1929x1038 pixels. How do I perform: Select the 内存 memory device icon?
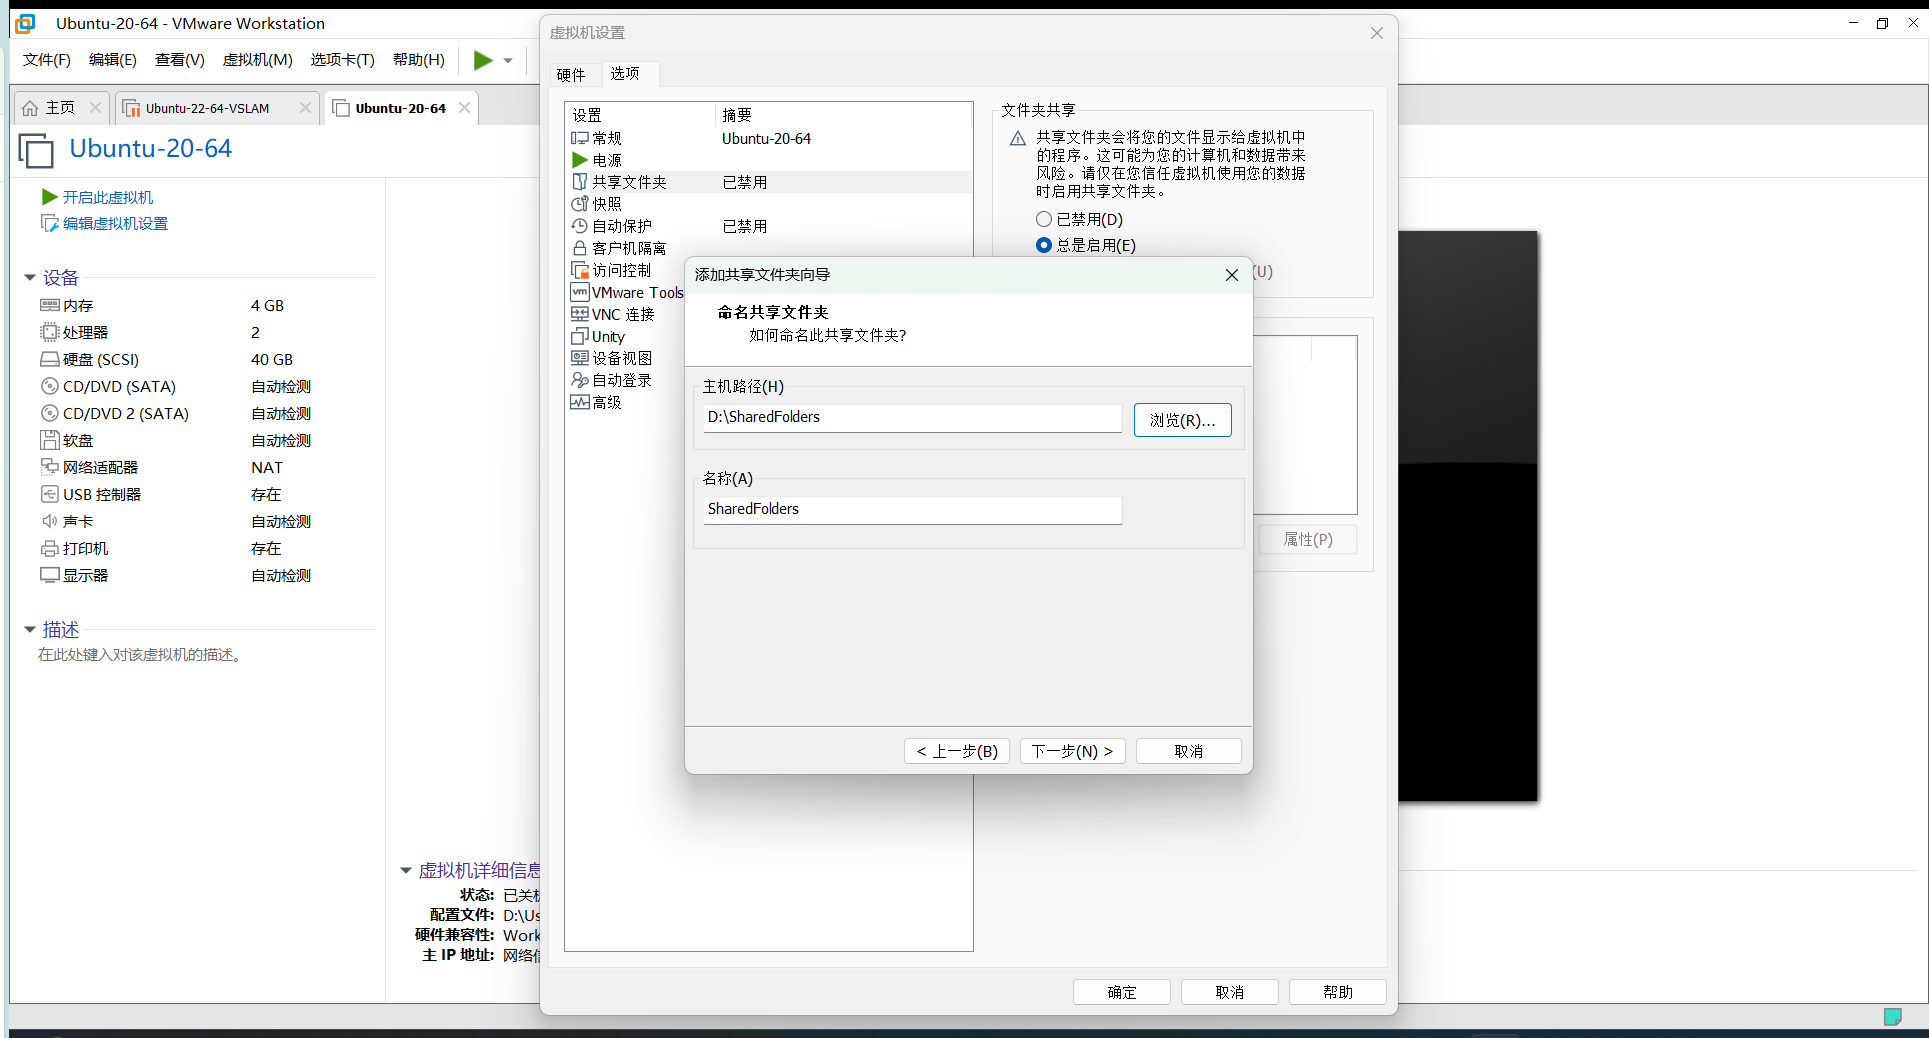50,305
